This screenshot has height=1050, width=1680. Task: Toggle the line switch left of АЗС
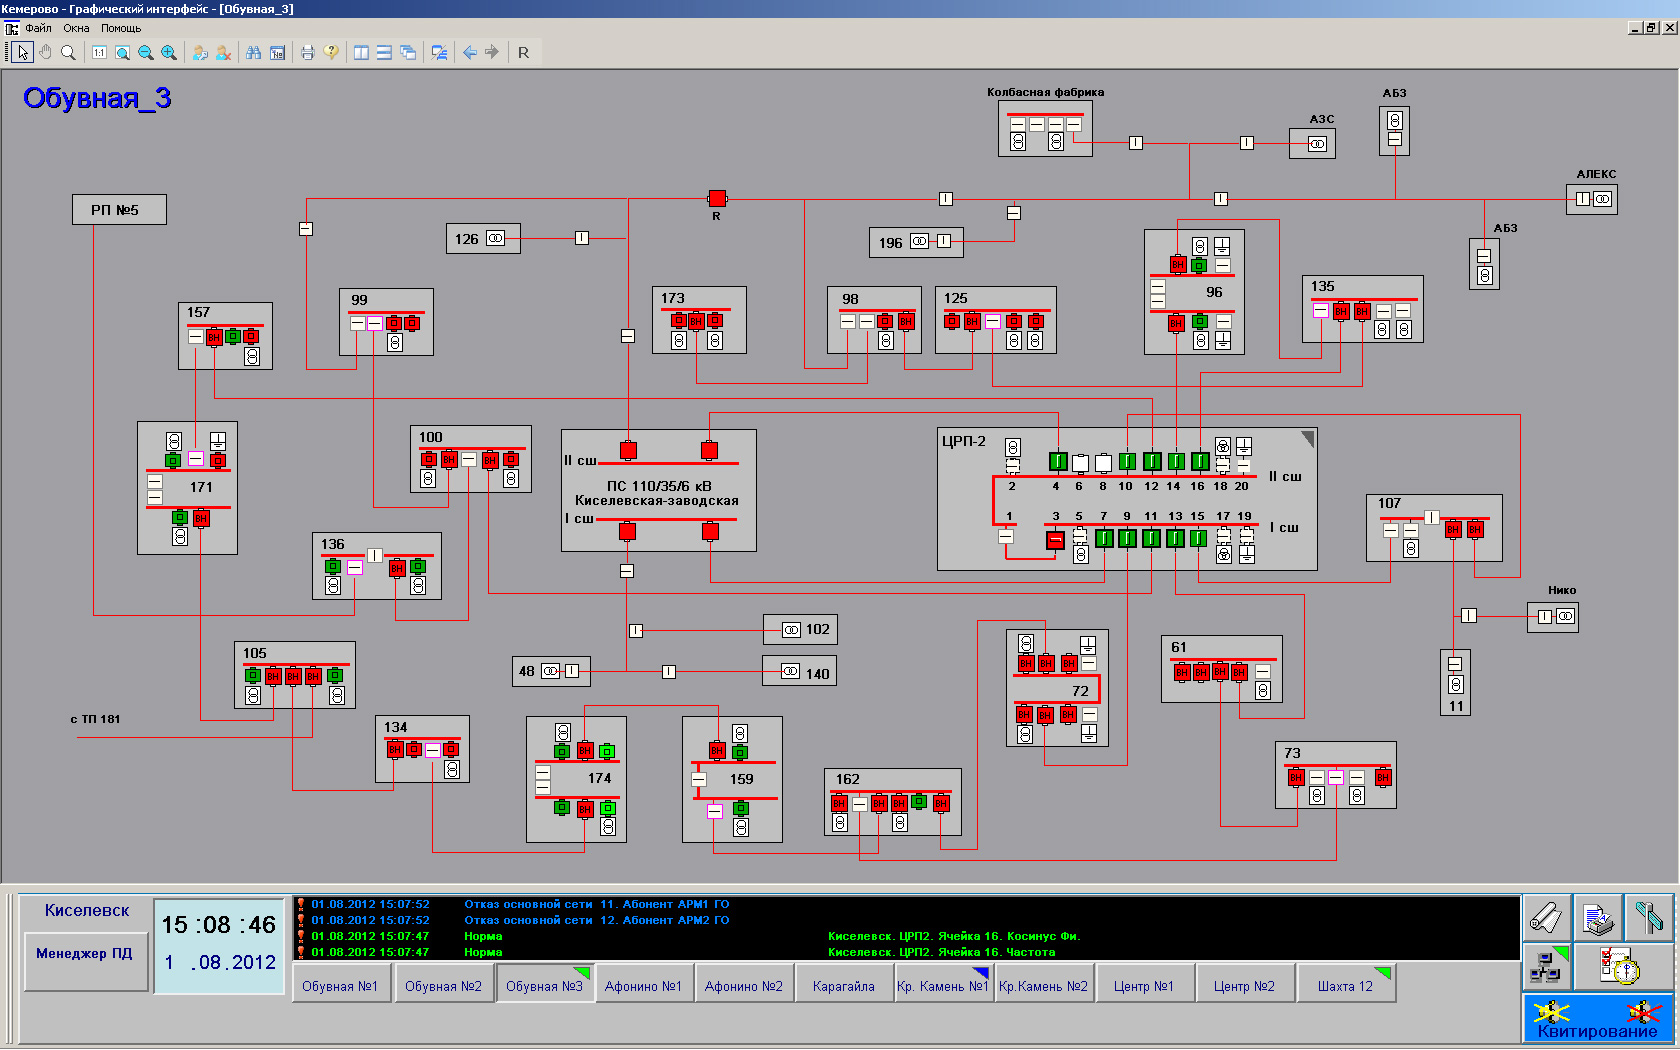pyautogui.click(x=1247, y=143)
